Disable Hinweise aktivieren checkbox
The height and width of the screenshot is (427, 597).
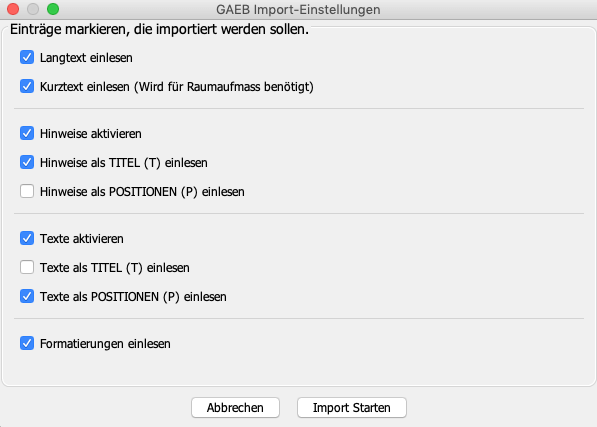pyautogui.click(x=27, y=134)
